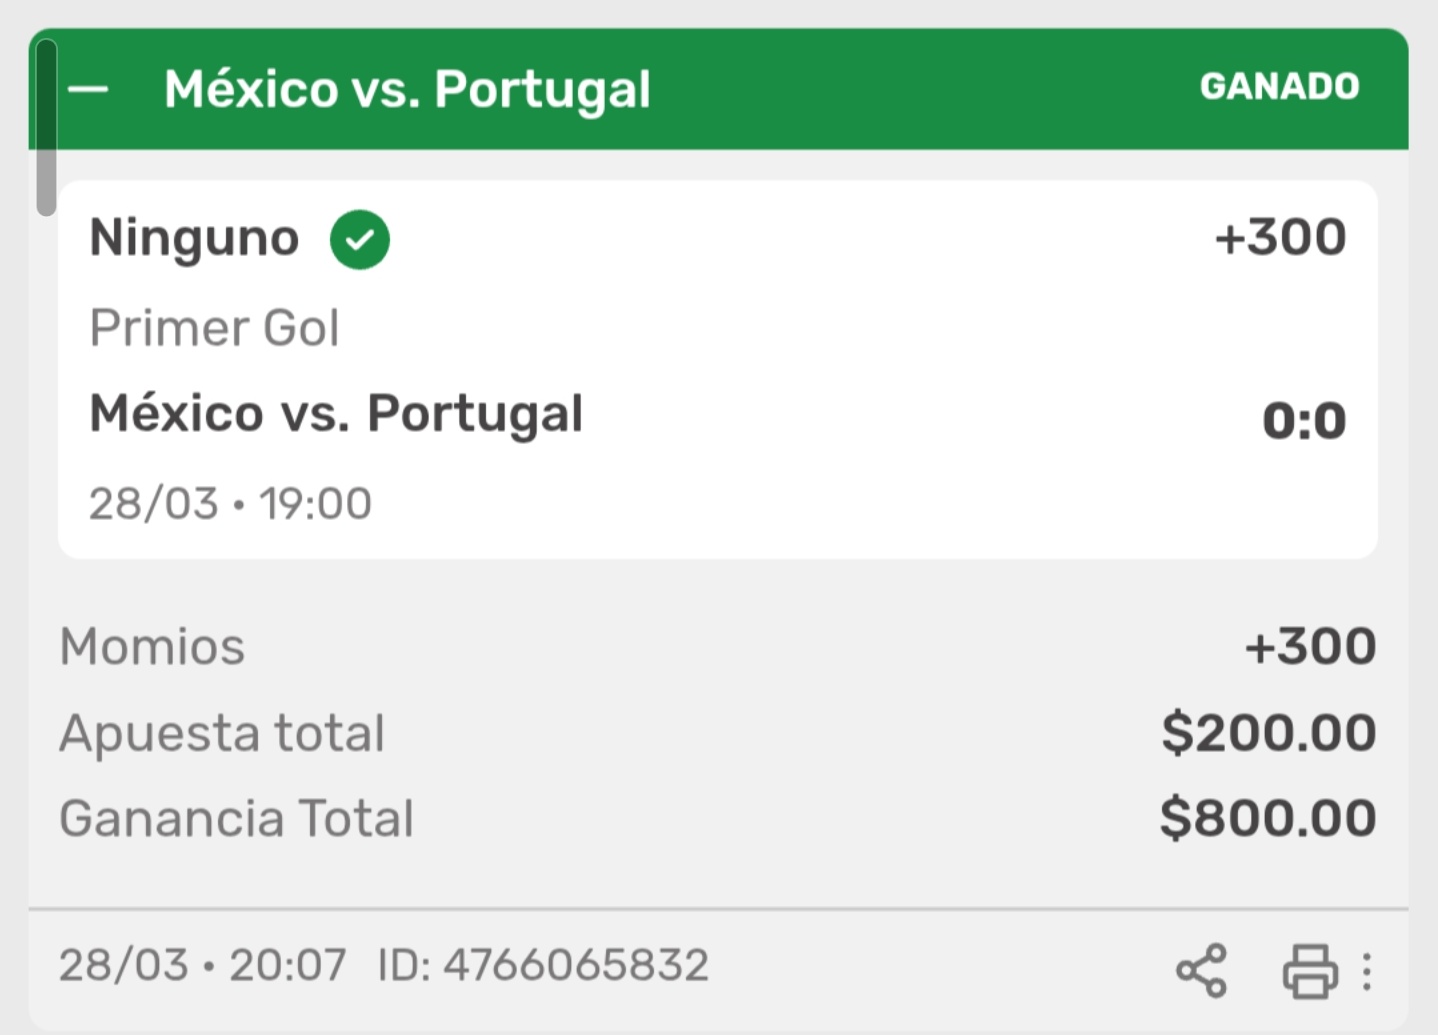
Task: Click the 0:0 final score
Action: point(1303,420)
